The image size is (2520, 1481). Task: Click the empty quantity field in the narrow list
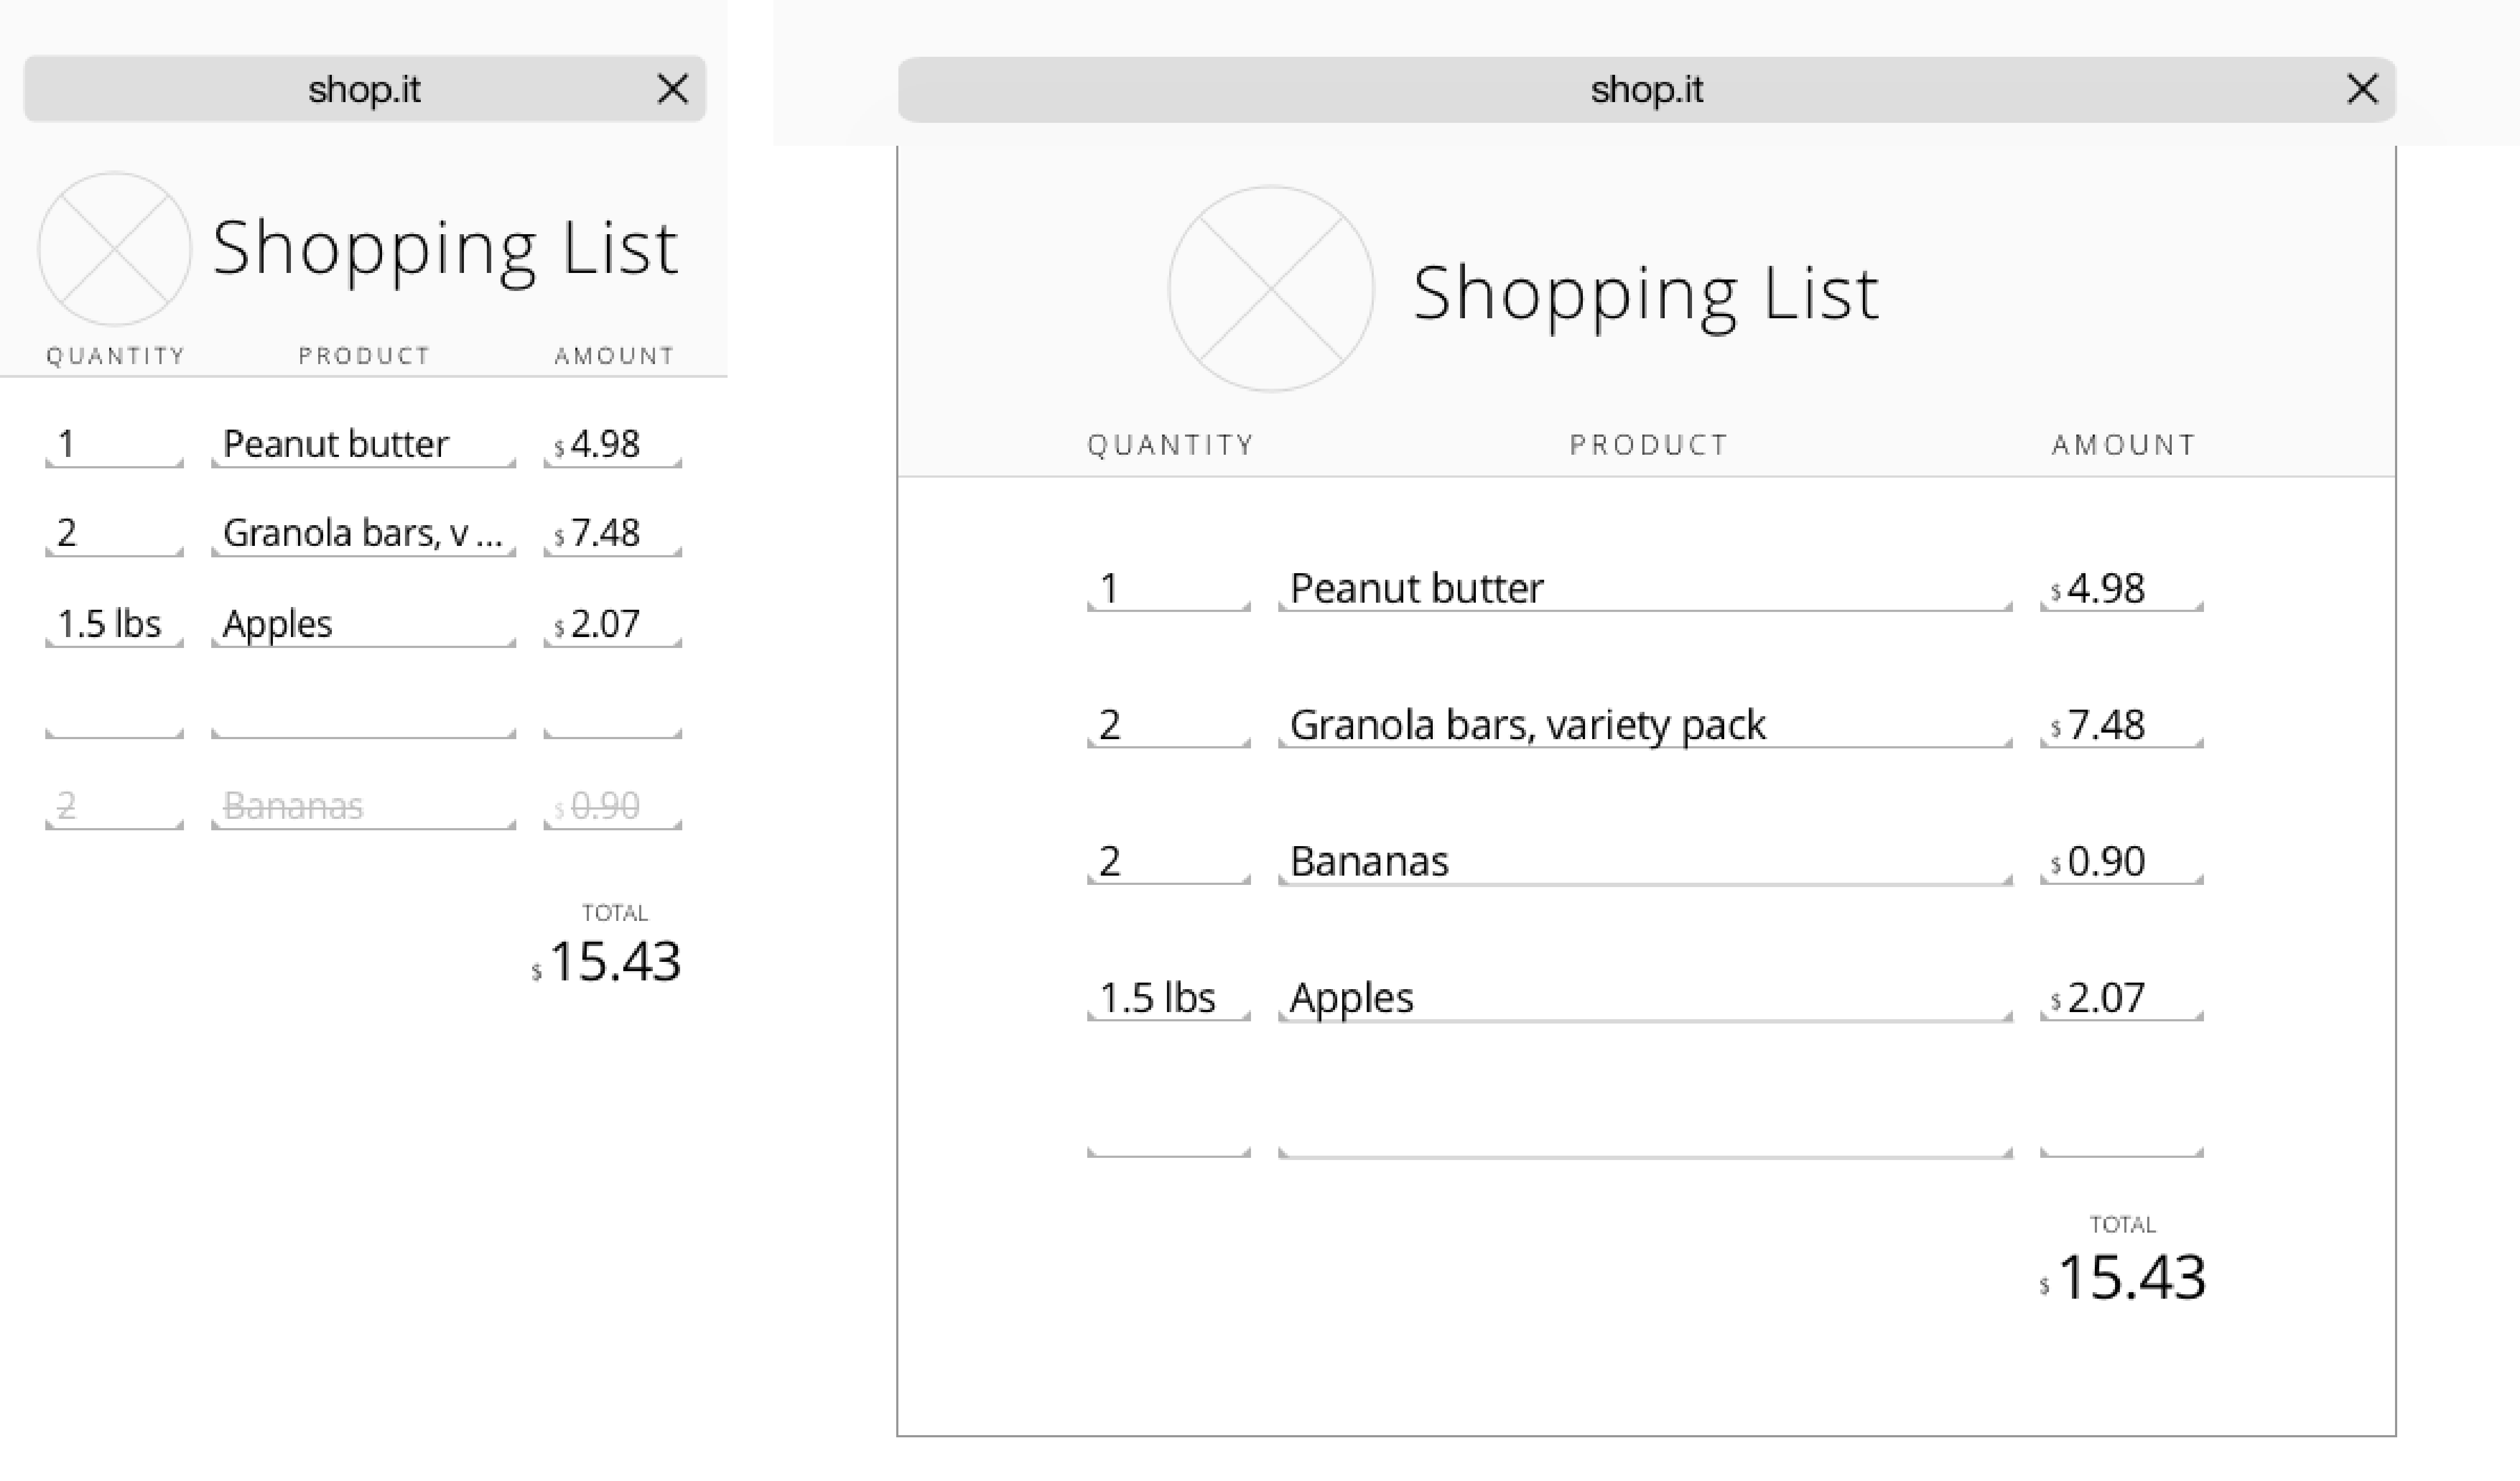[x=114, y=716]
